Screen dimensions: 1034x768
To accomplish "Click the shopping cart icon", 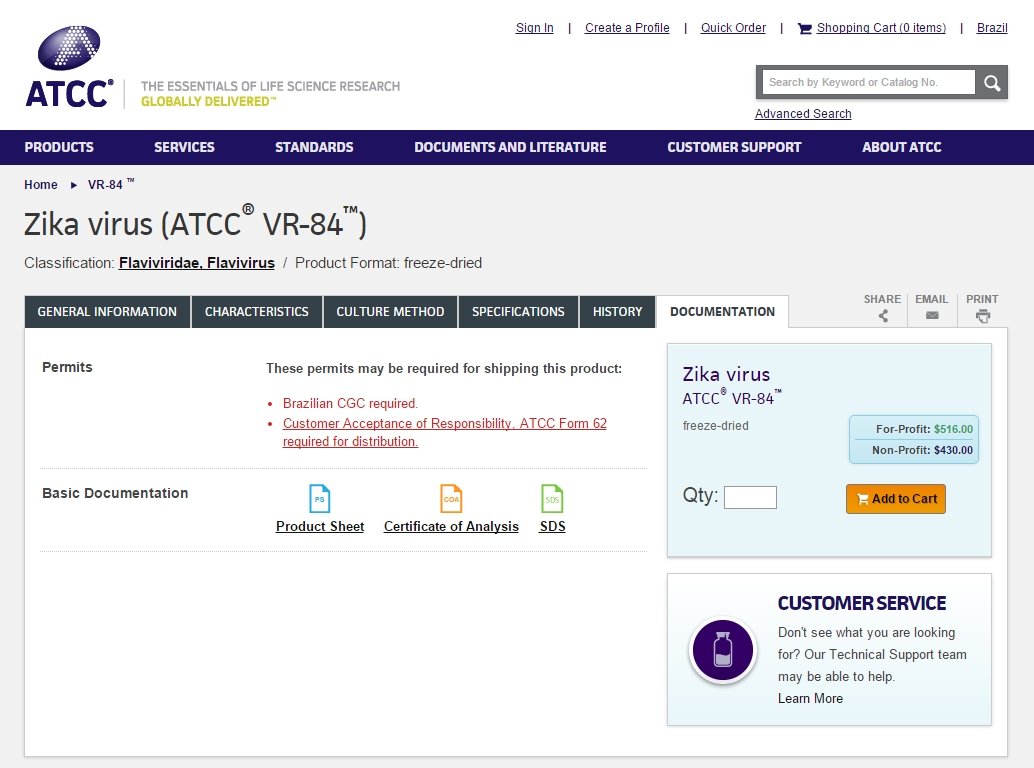I will click(805, 28).
